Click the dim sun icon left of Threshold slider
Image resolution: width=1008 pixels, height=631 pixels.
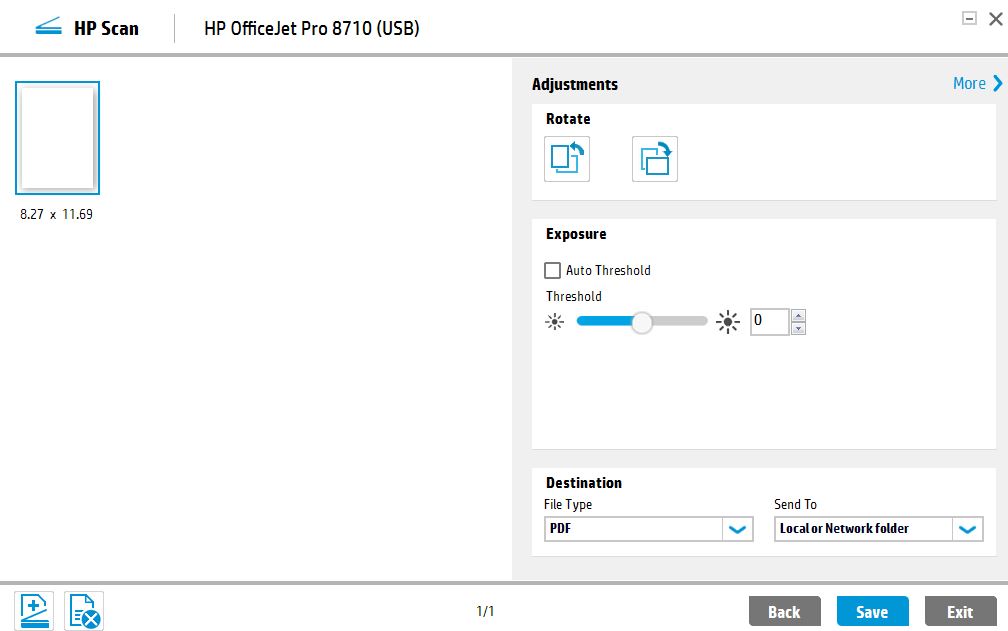coord(554,321)
